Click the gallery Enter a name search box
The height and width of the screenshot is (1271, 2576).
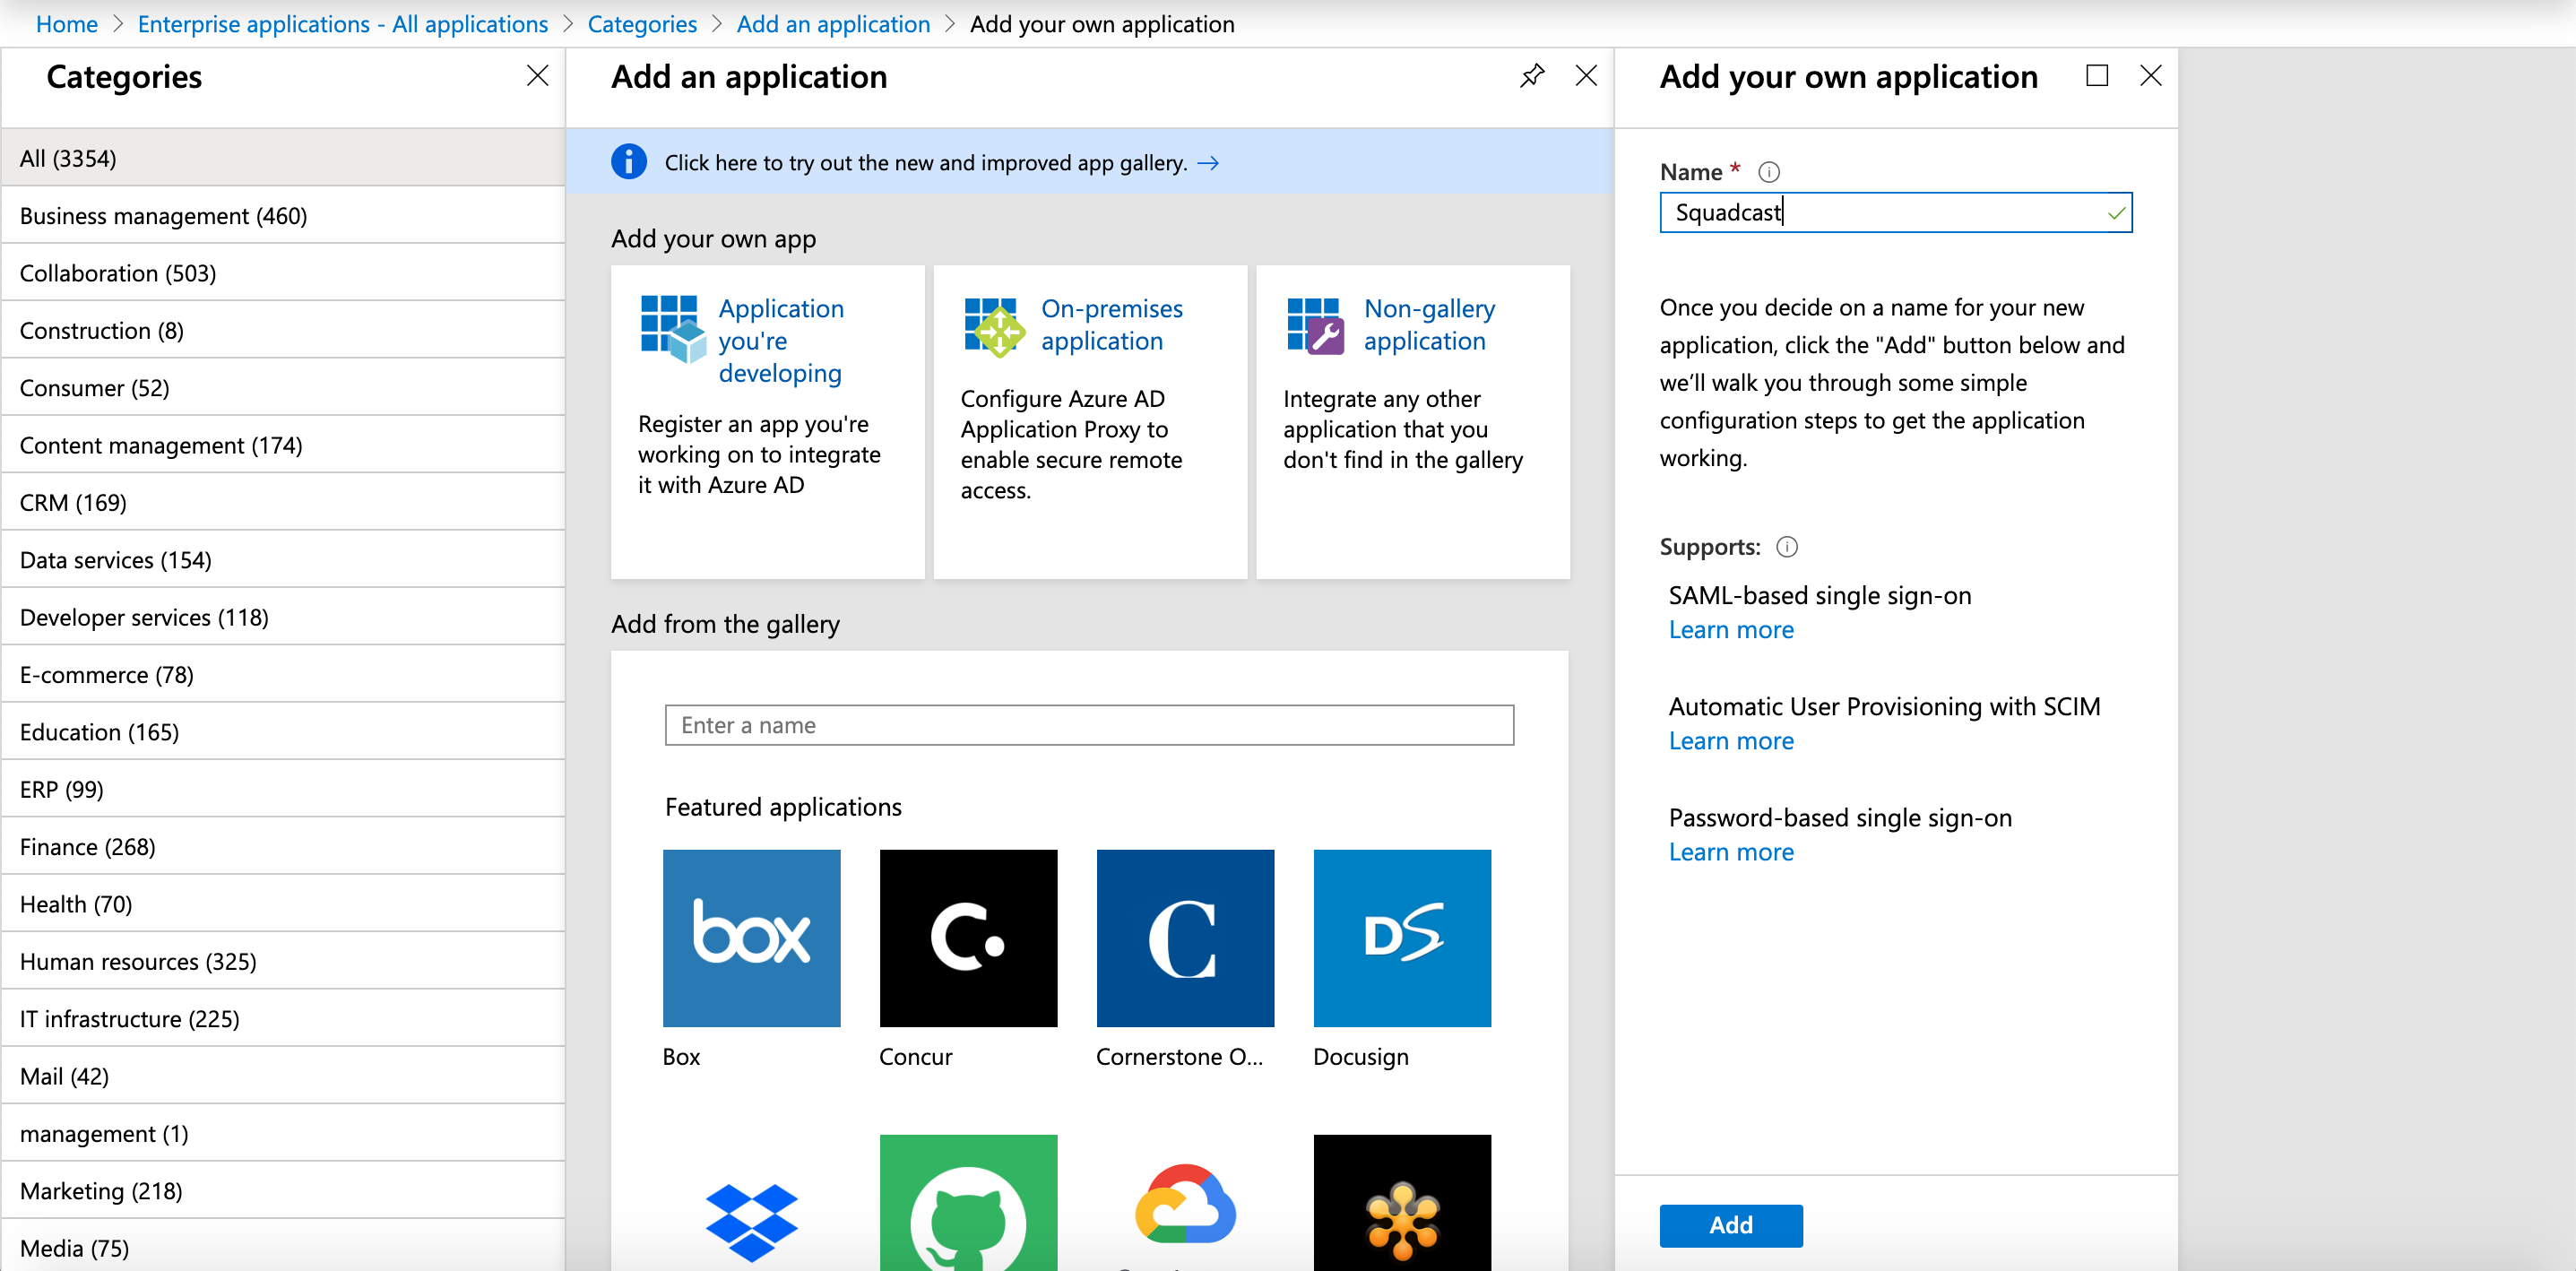coord(1088,725)
